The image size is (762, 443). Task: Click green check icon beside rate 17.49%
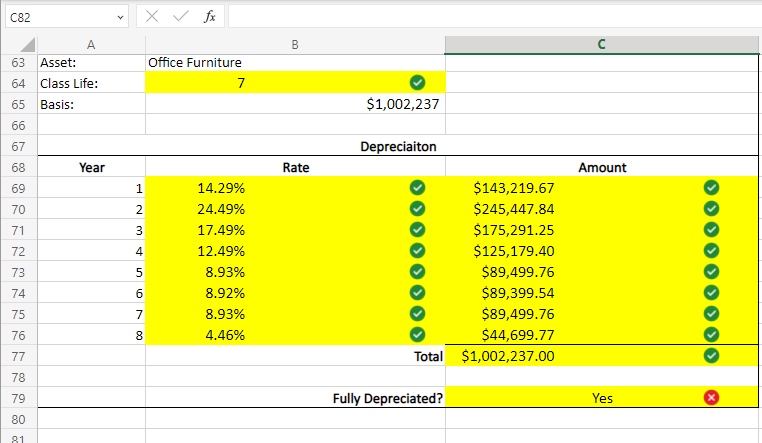[x=417, y=229]
